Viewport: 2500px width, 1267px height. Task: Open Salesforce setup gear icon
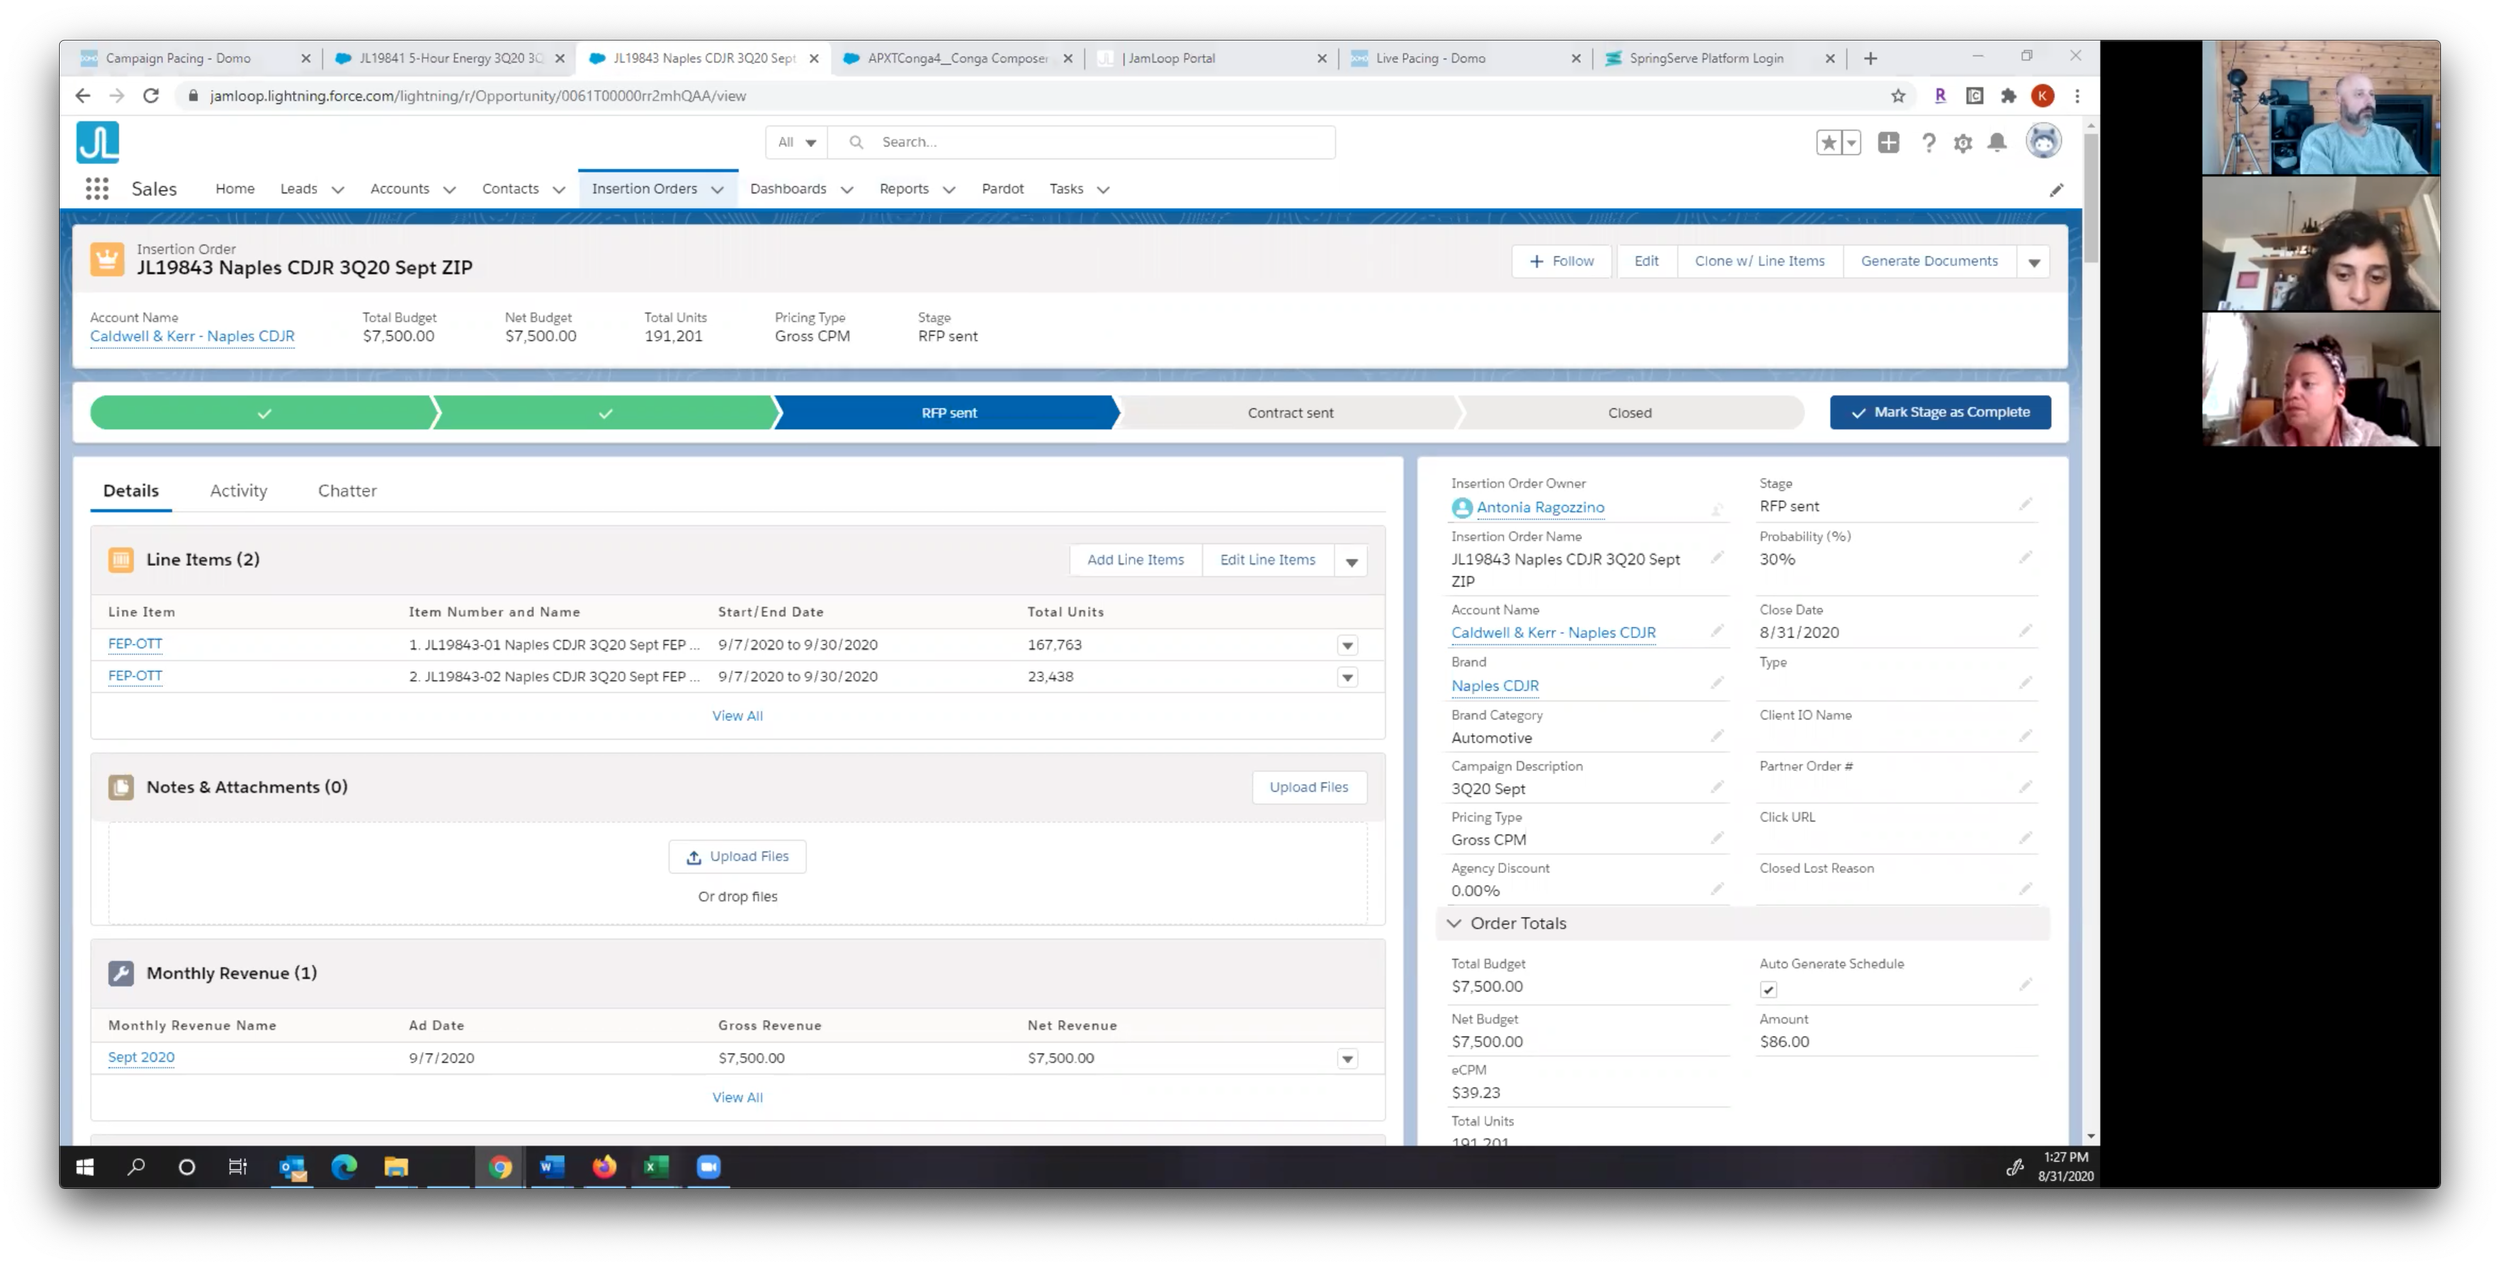click(x=1963, y=143)
